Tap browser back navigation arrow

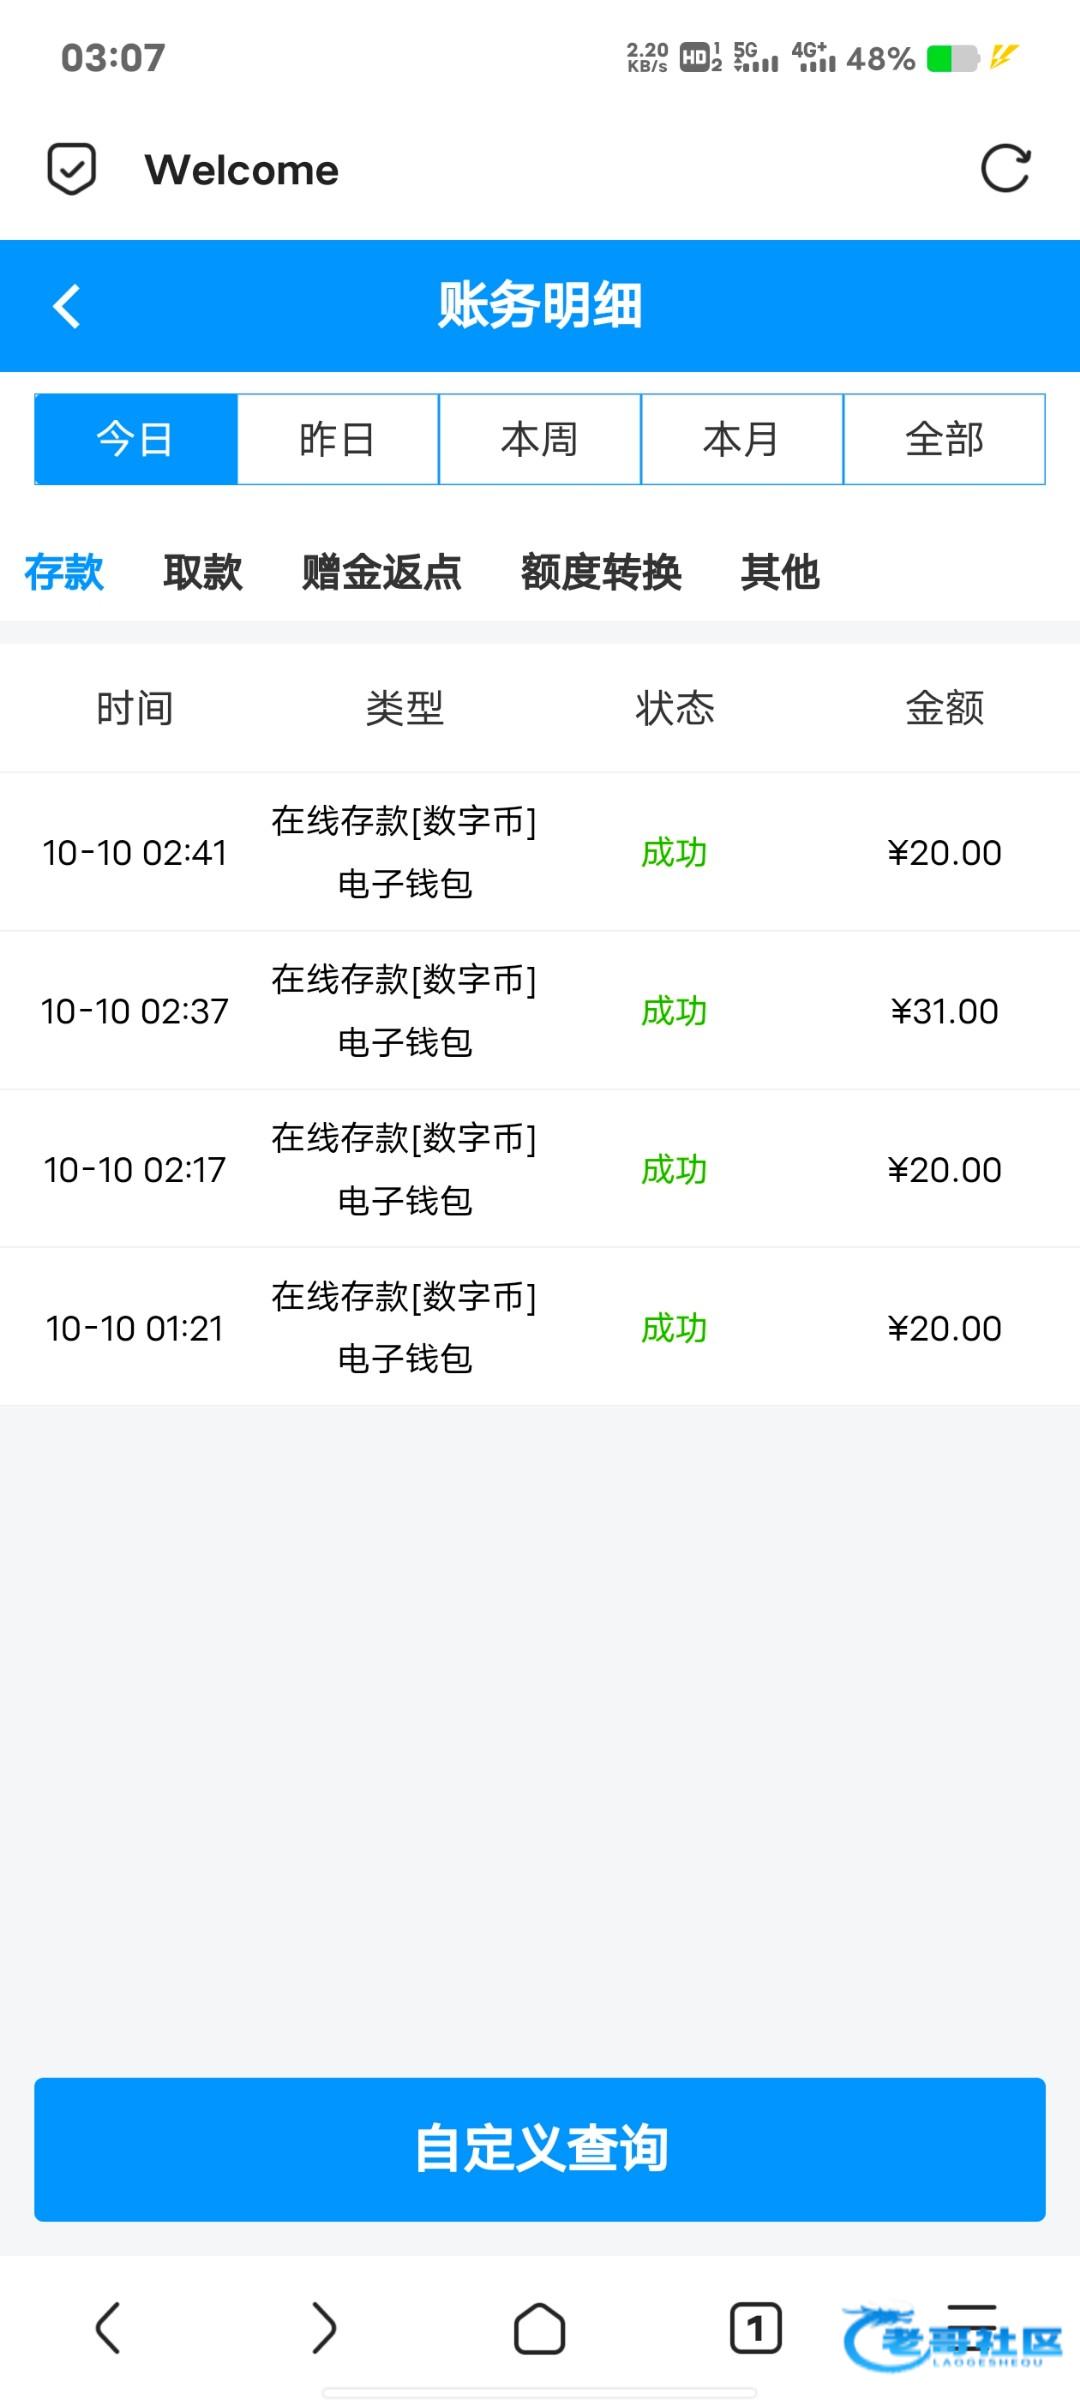pos(108,2328)
